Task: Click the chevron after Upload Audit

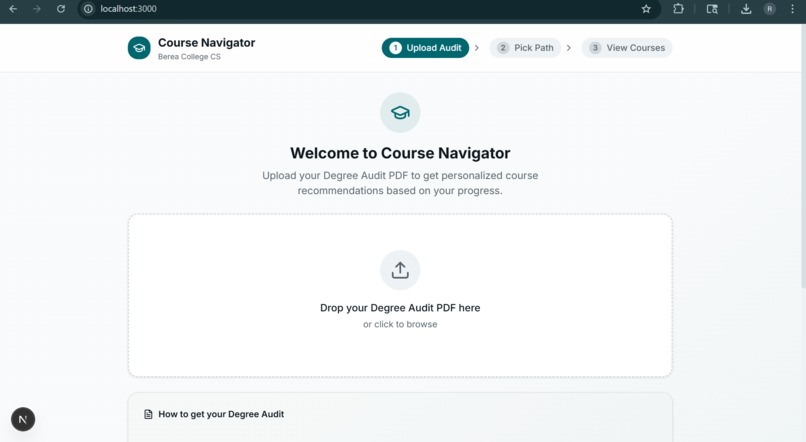Action: [x=477, y=48]
